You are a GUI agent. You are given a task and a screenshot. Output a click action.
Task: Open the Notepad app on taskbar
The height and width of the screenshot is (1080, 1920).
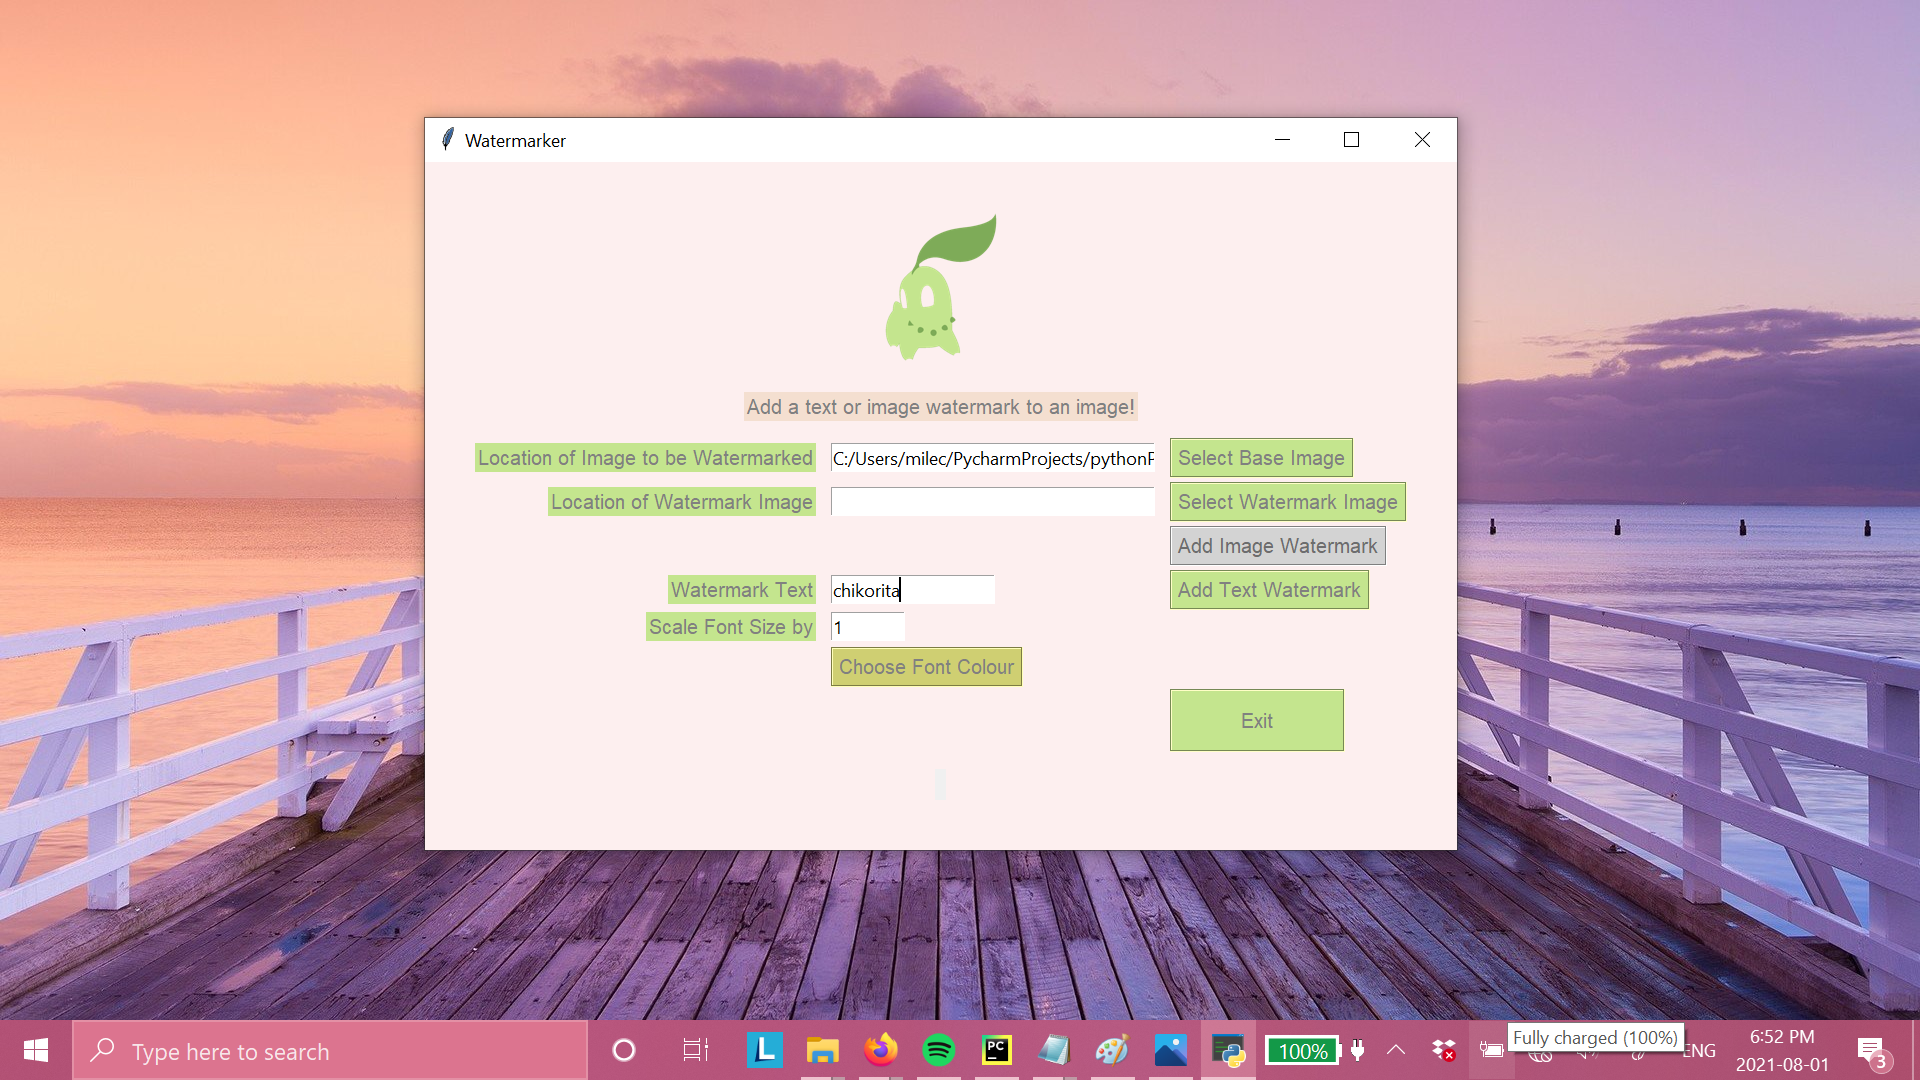coord(1054,1051)
